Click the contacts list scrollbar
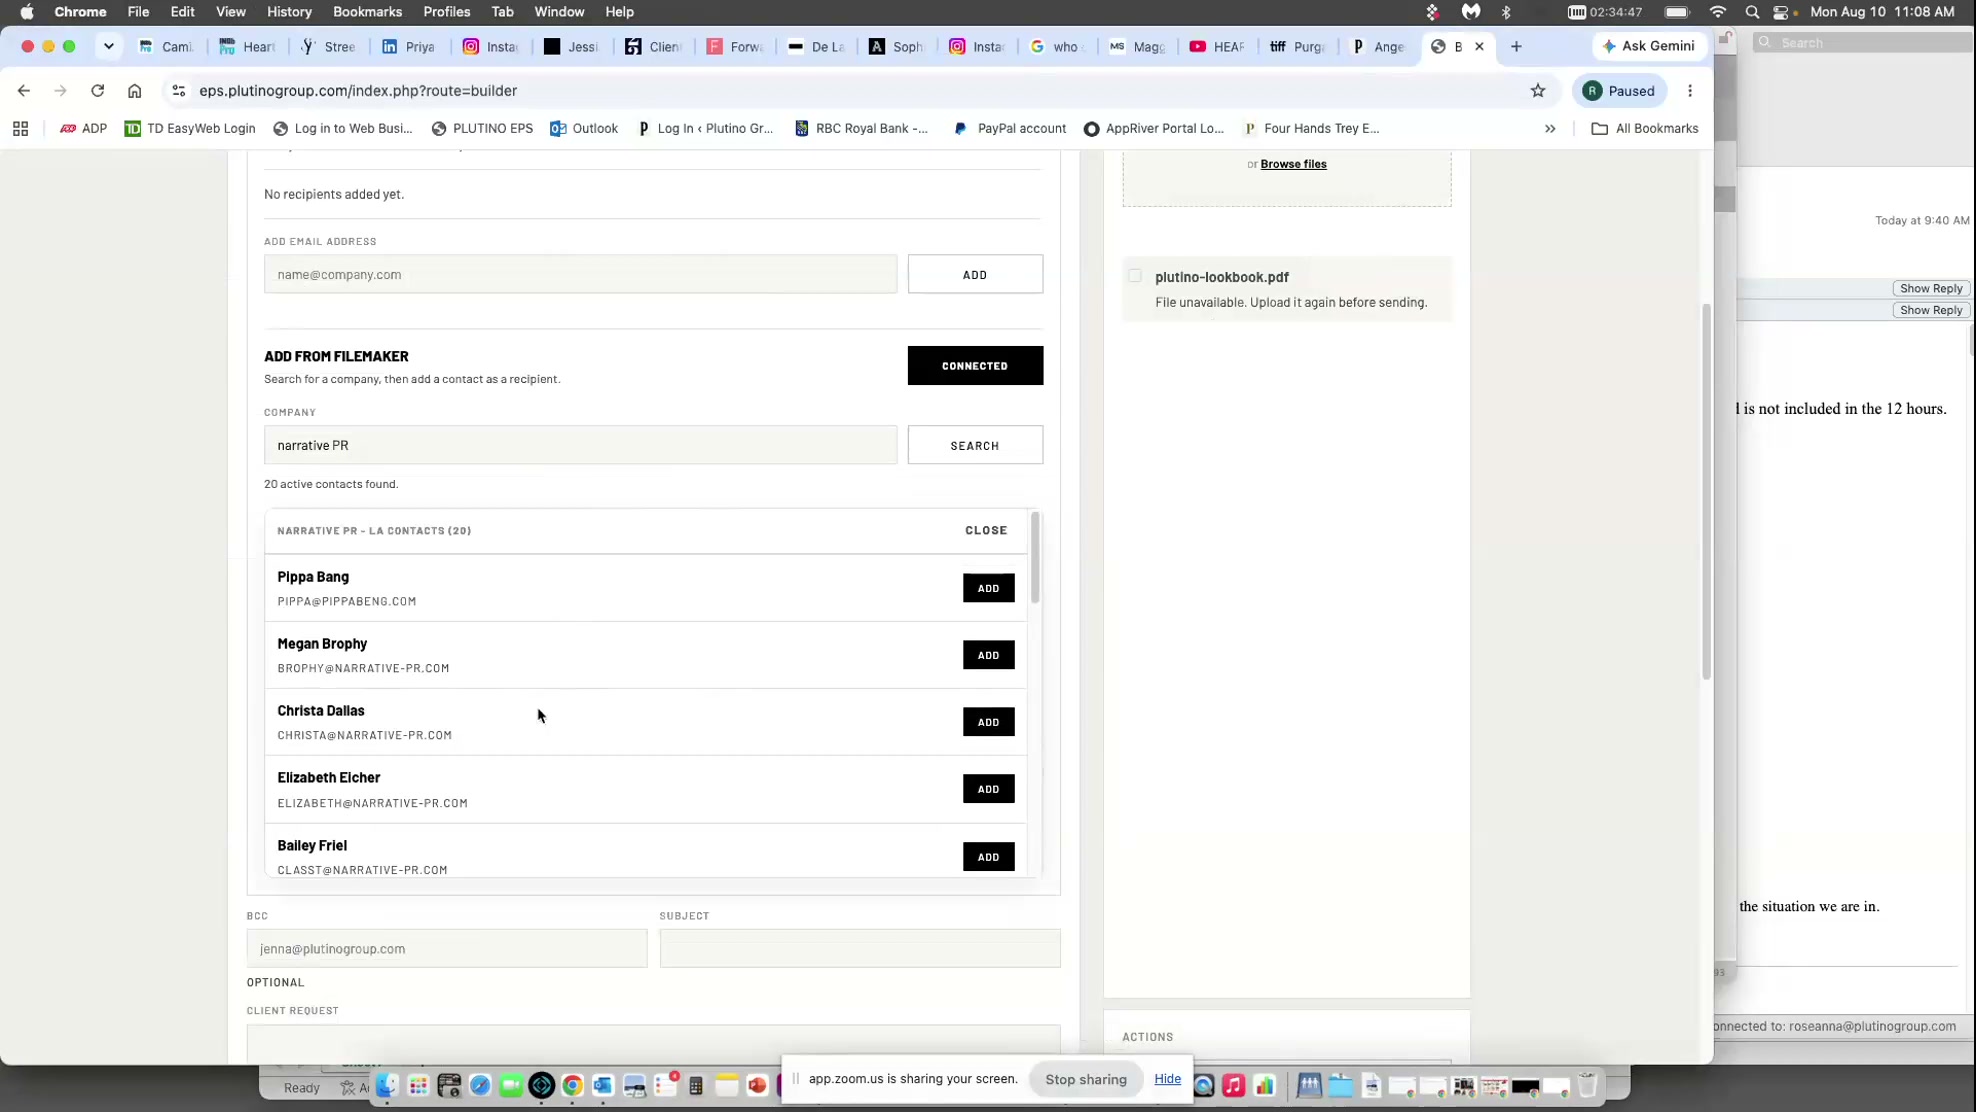This screenshot has height=1112, width=1976. coord(1035,558)
